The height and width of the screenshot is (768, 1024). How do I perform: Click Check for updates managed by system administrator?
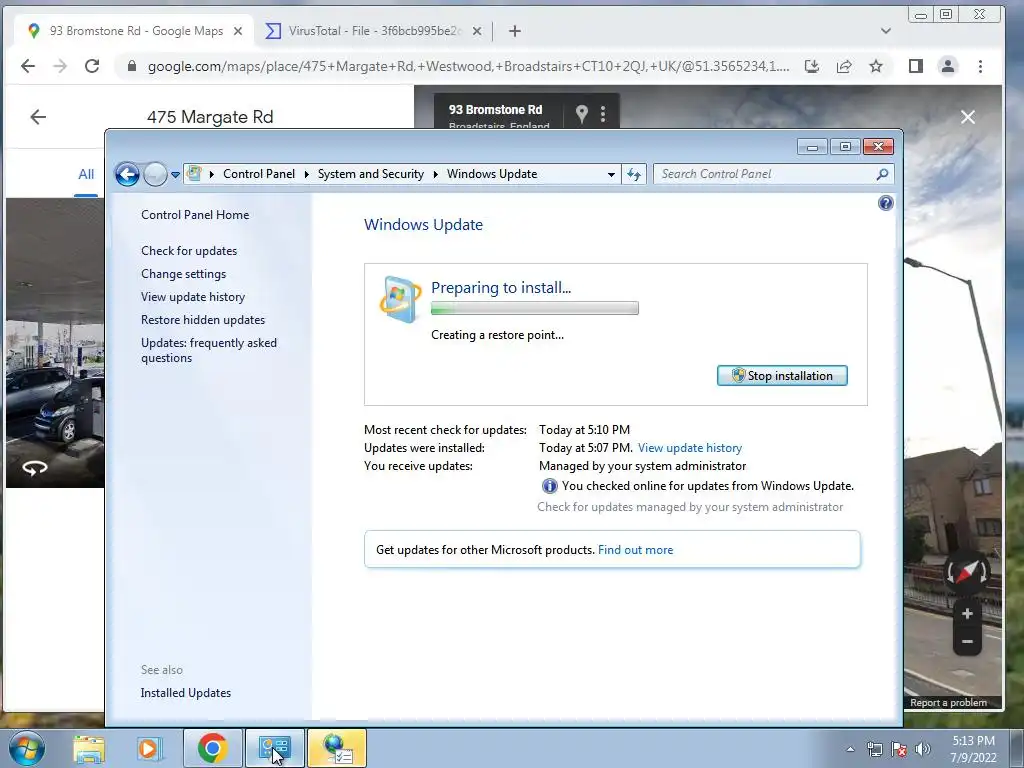[690, 507]
